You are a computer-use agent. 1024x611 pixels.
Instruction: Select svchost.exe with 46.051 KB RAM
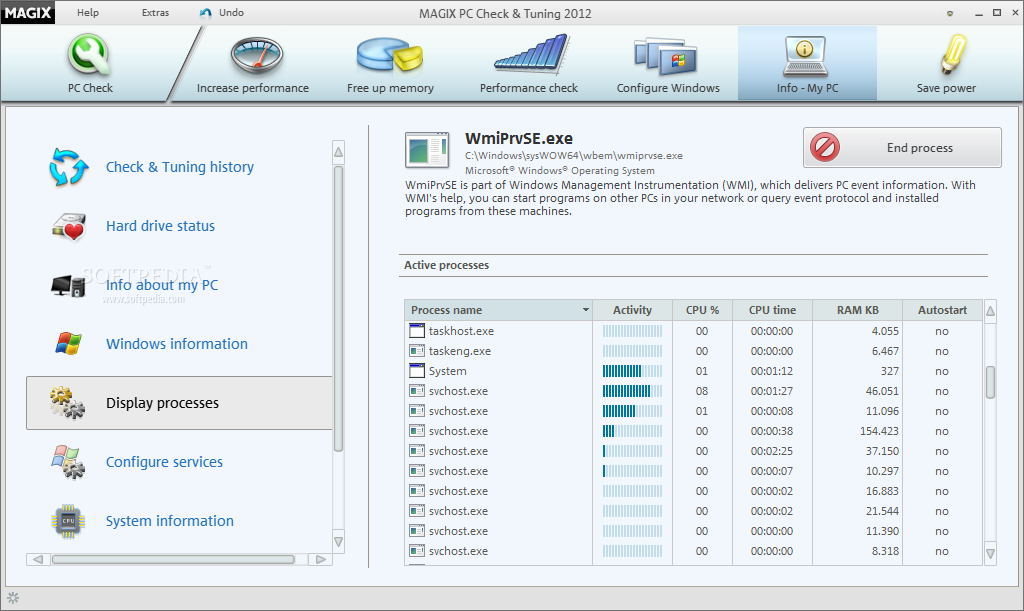click(x=693, y=391)
